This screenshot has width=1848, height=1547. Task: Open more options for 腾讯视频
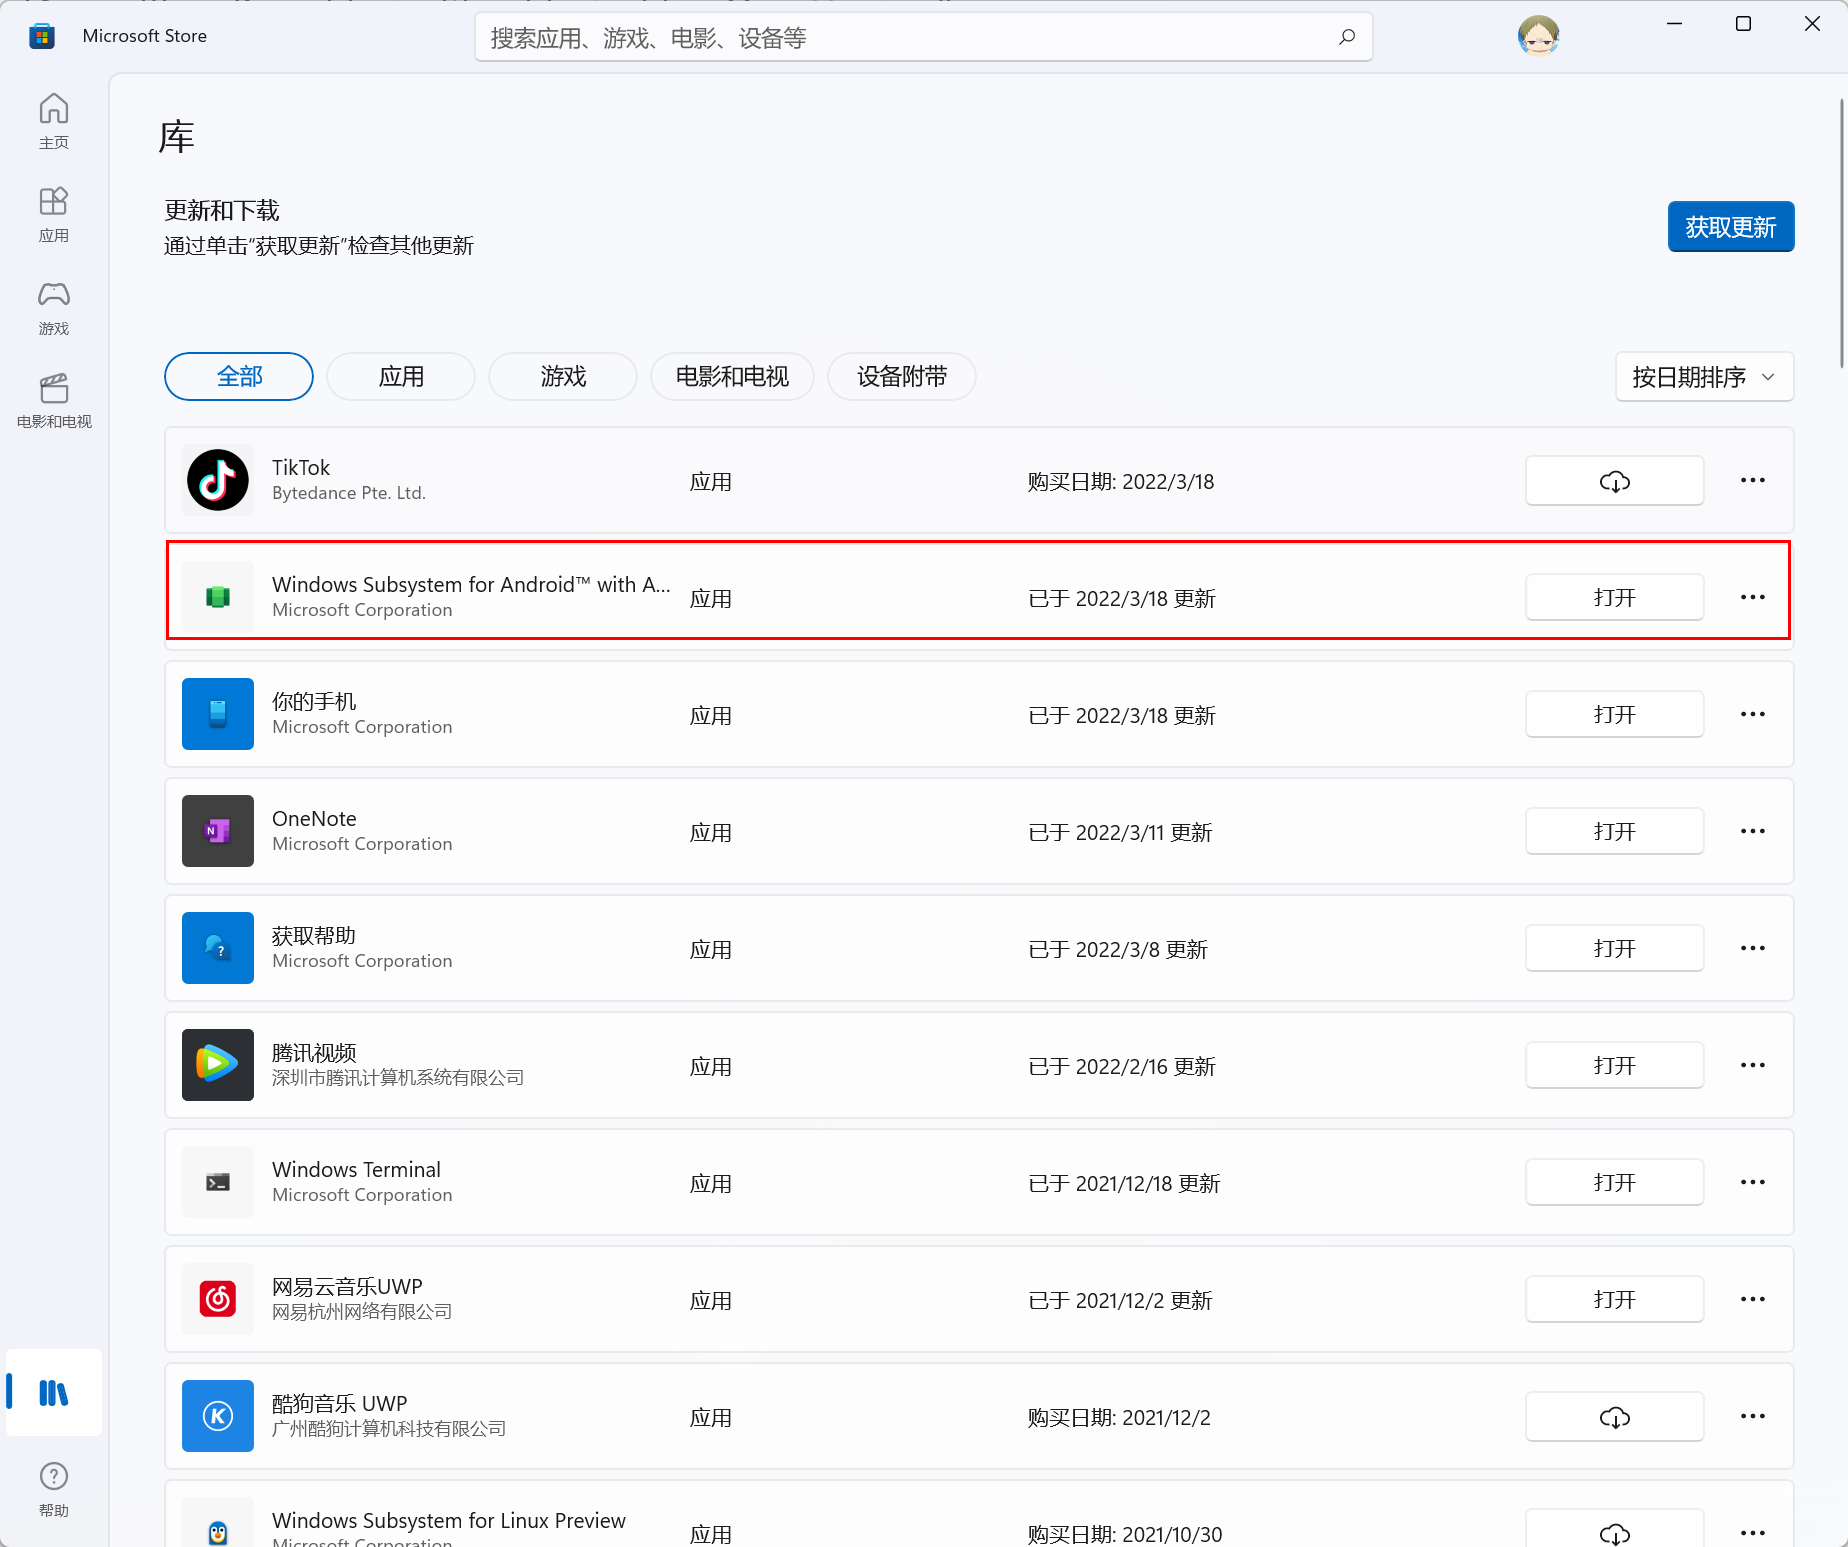pos(1753,1066)
